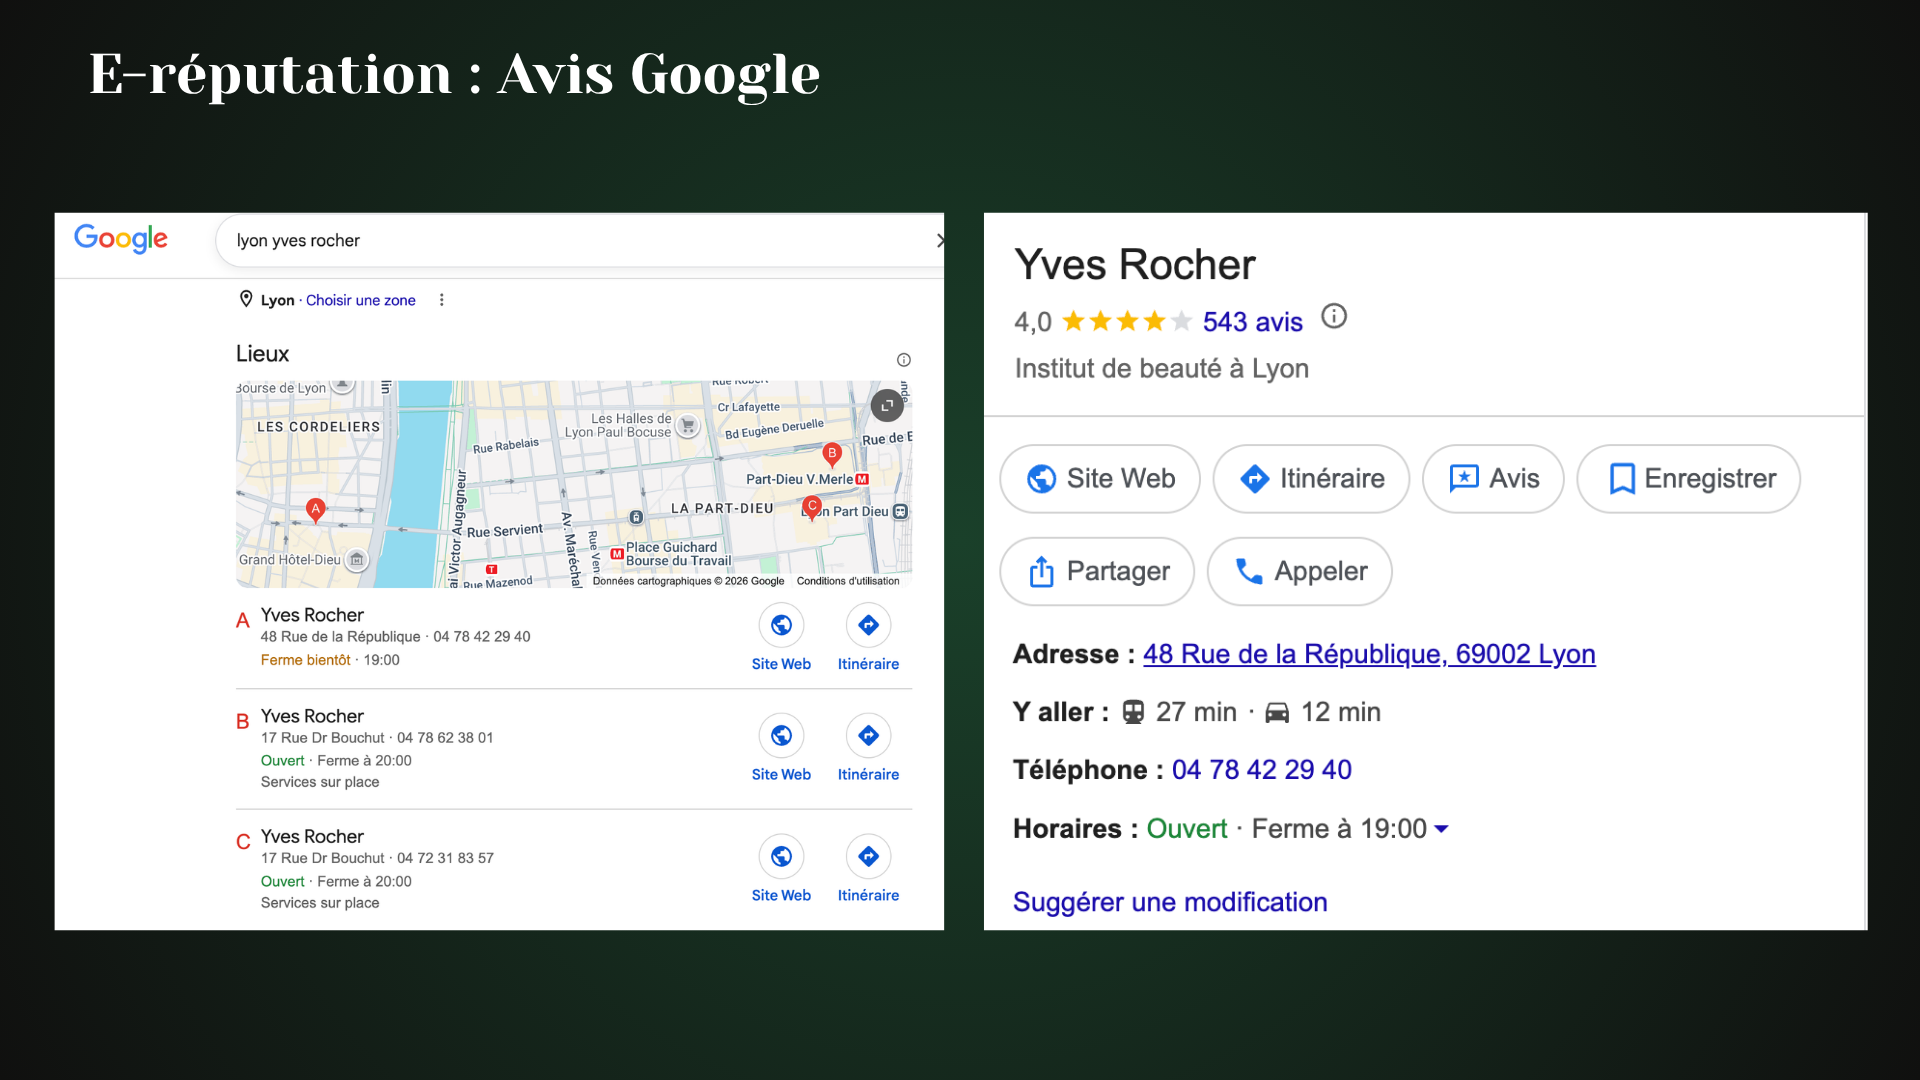
Task: Select map pin A on the map
Action: coord(316,510)
